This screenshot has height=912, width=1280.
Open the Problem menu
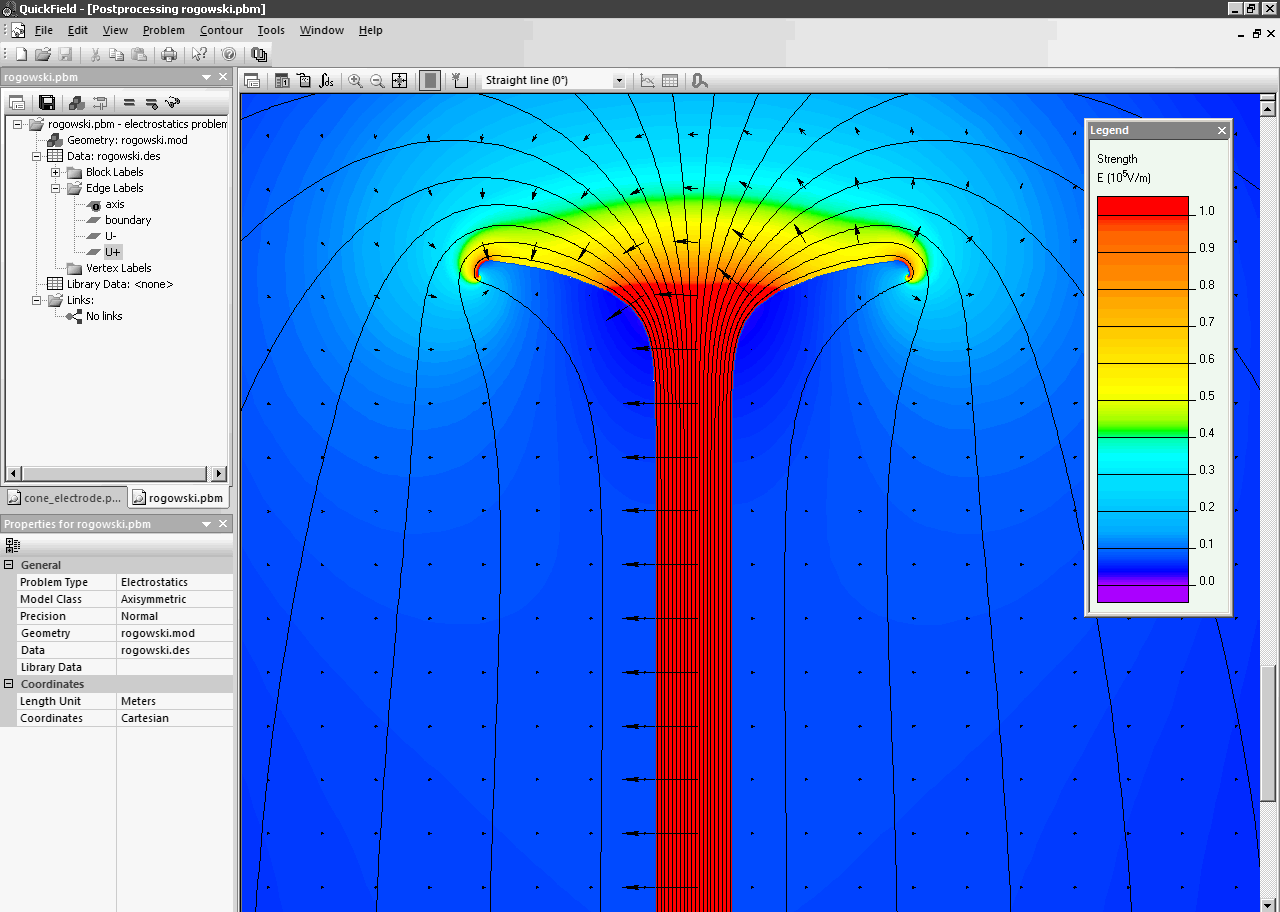coord(164,30)
